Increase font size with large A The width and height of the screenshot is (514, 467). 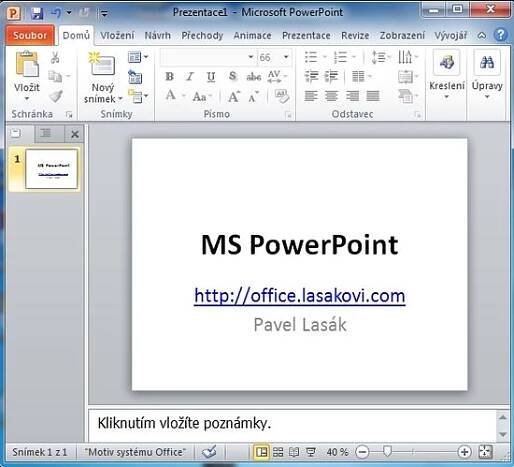[x=233, y=97]
